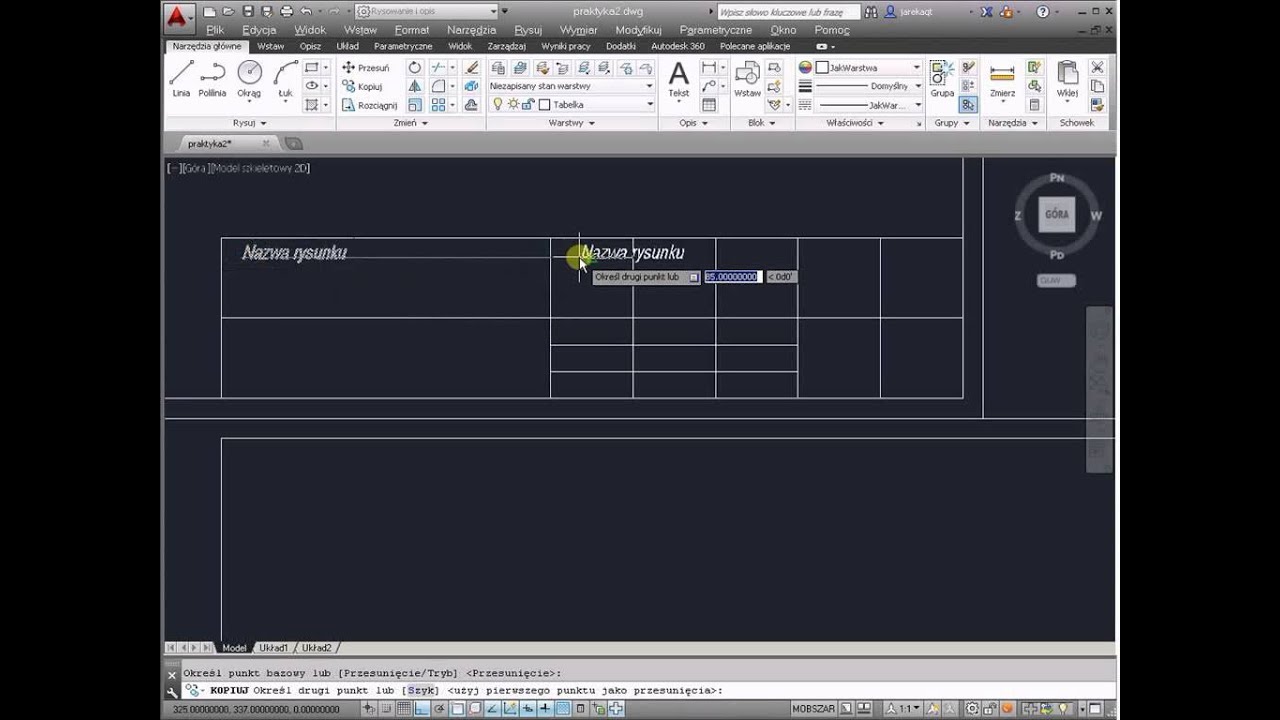Image resolution: width=1280 pixels, height=720 pixels.
Task: Open the Wymiar menu
Action: 579,30
